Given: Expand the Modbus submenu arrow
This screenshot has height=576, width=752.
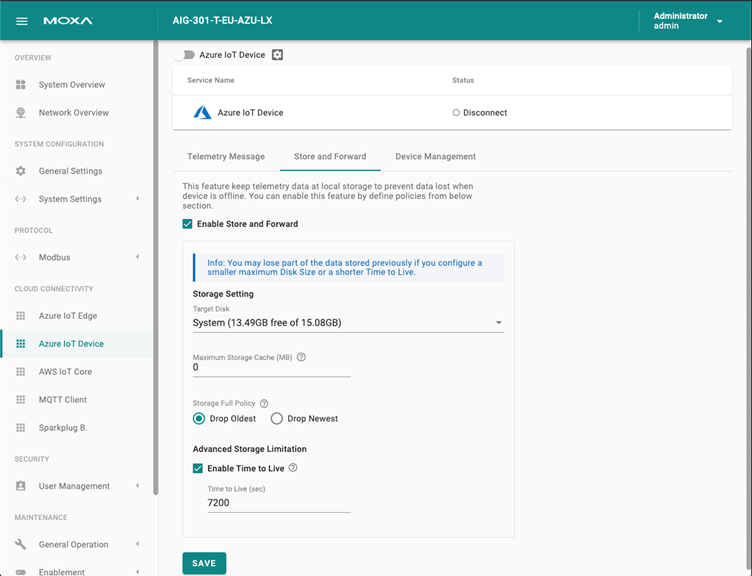Looking at the screenshot, I should (138, 257).
